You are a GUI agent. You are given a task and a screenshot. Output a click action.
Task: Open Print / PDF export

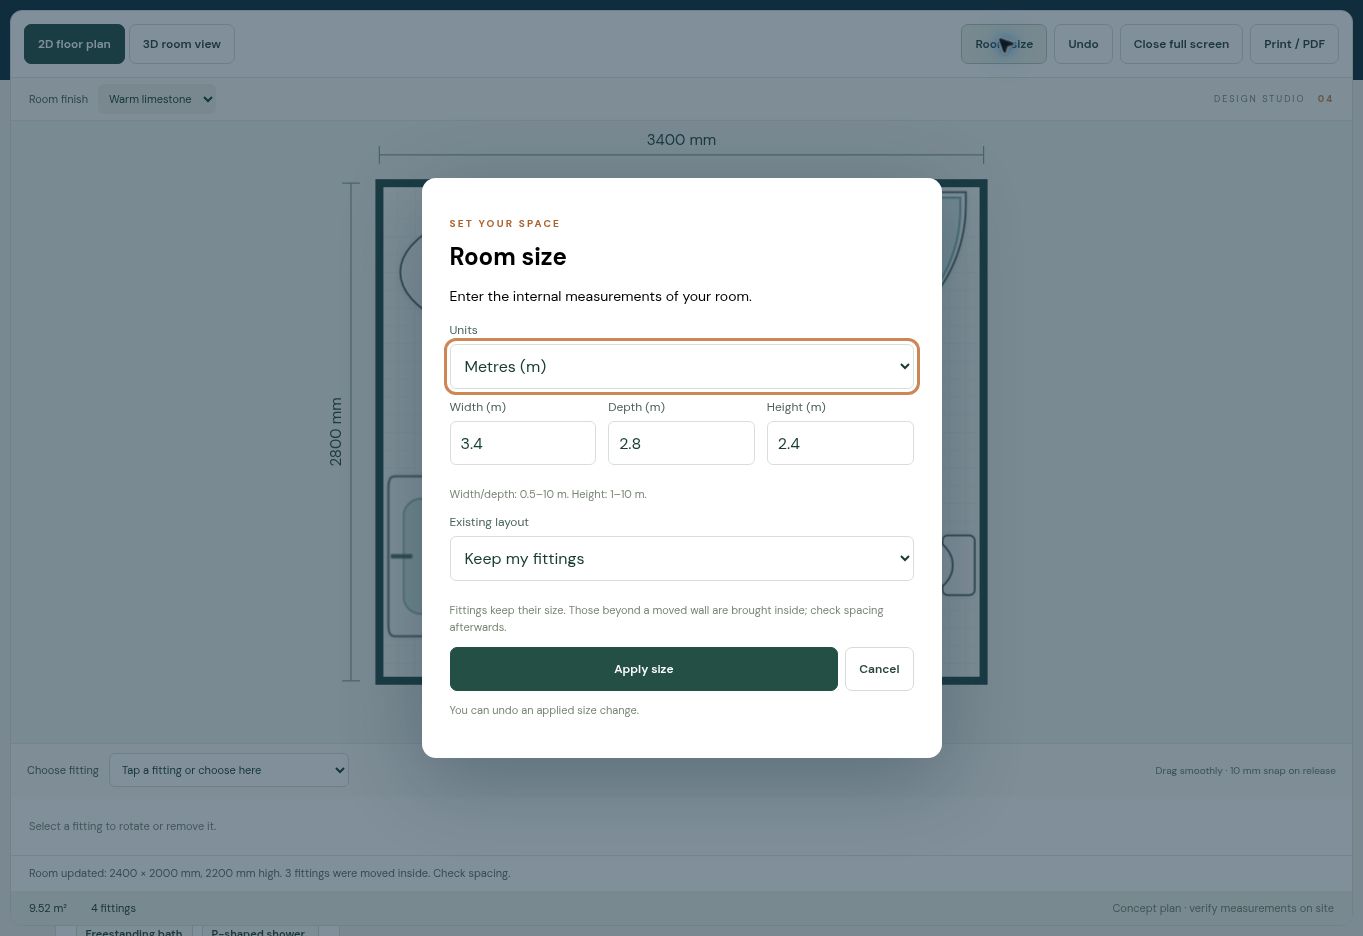click(1294, 44)
